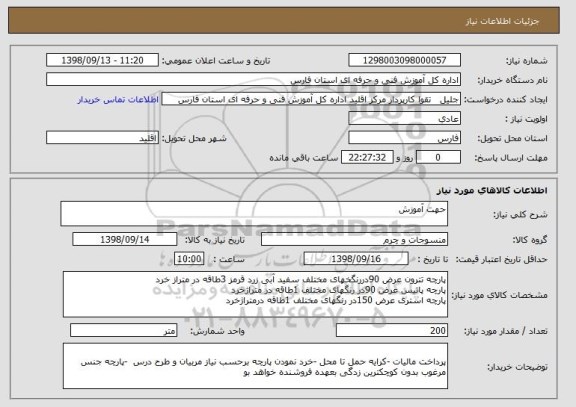The width and height of the screenshot is (576, 407).
Task: Click the تاریخ نیاز به کالا label
Action: pyautogui.click(x=215, y=240)
